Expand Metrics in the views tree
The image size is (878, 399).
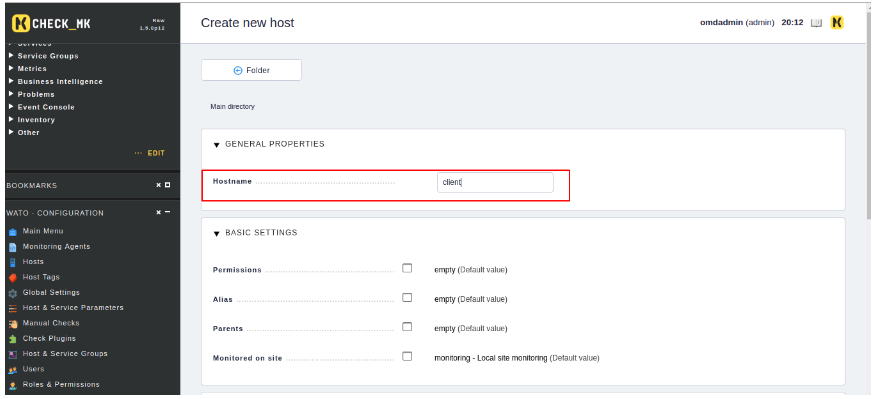[x=11, y=68]
